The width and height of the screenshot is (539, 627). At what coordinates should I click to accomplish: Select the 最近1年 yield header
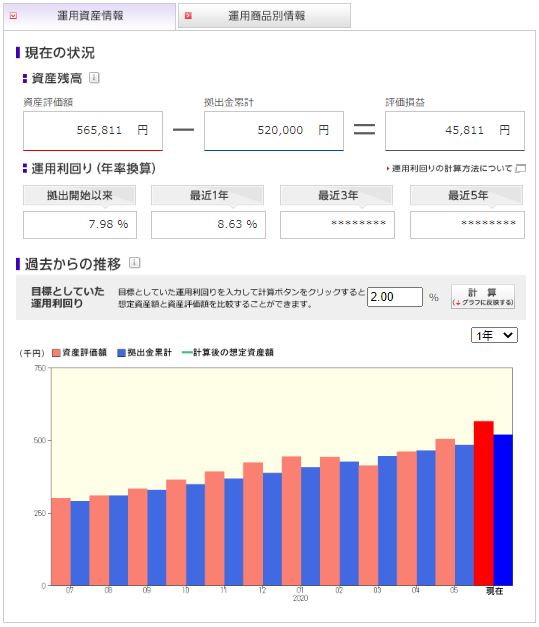tap(208, 196)
